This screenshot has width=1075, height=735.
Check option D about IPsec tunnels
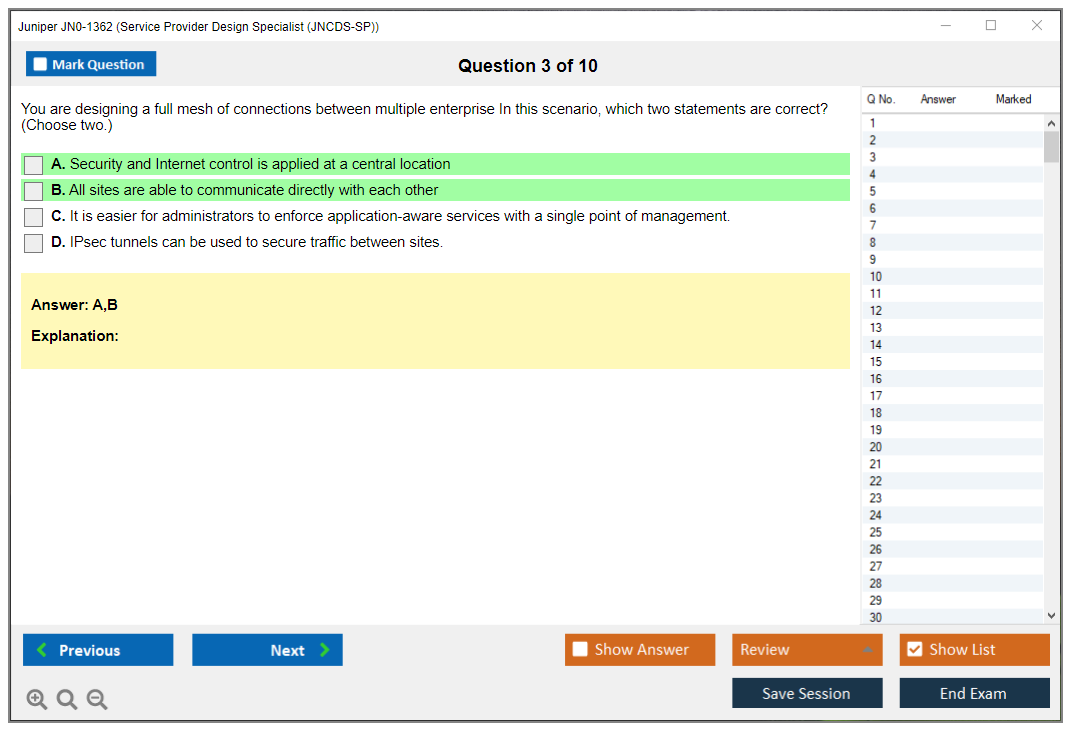pos(34,243)
